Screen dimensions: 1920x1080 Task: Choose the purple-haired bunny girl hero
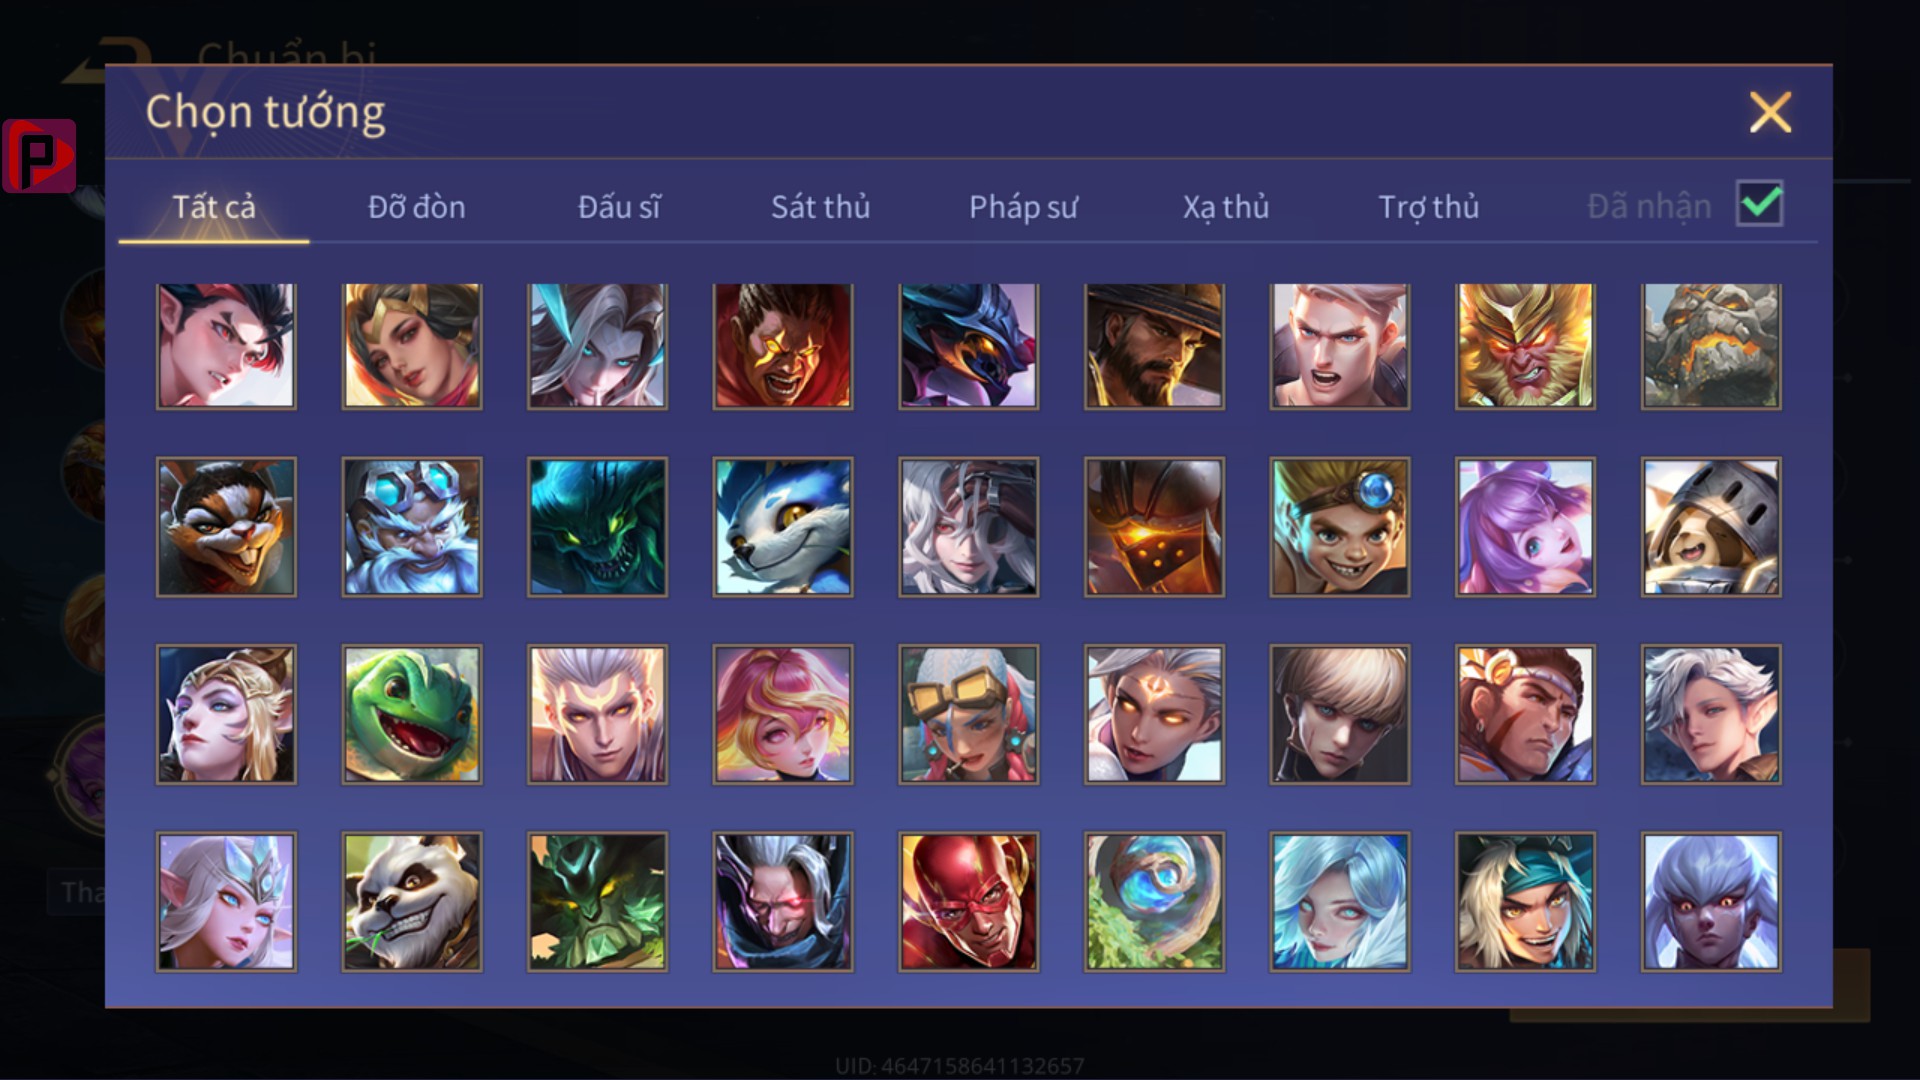coord(1525,527)
